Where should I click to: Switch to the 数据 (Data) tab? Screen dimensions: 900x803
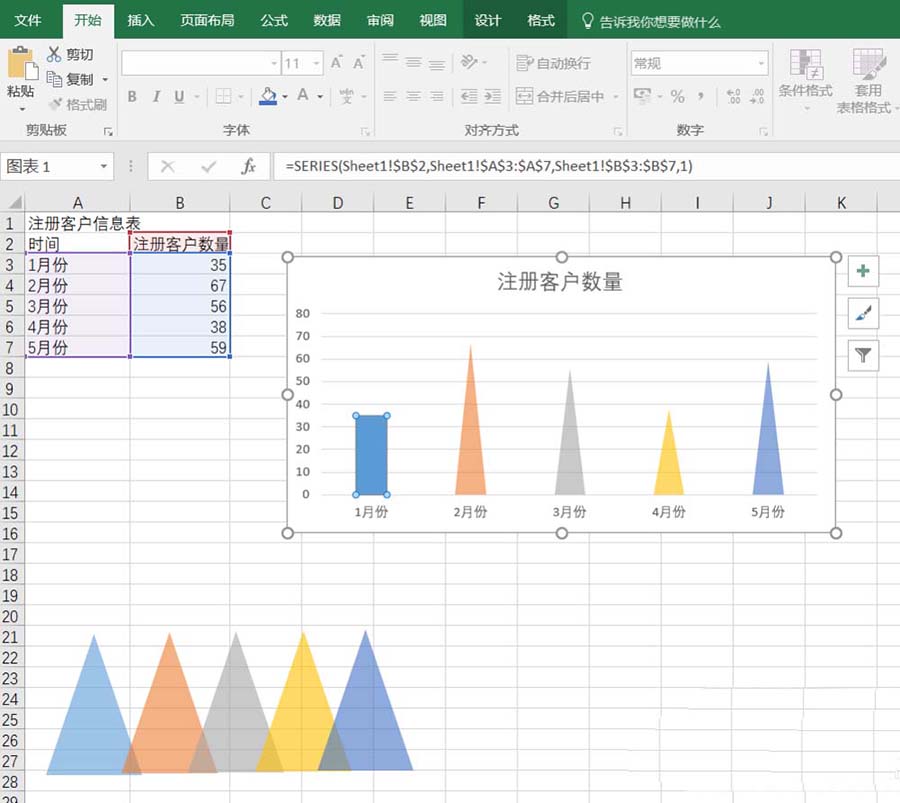(x=327, y=21)
